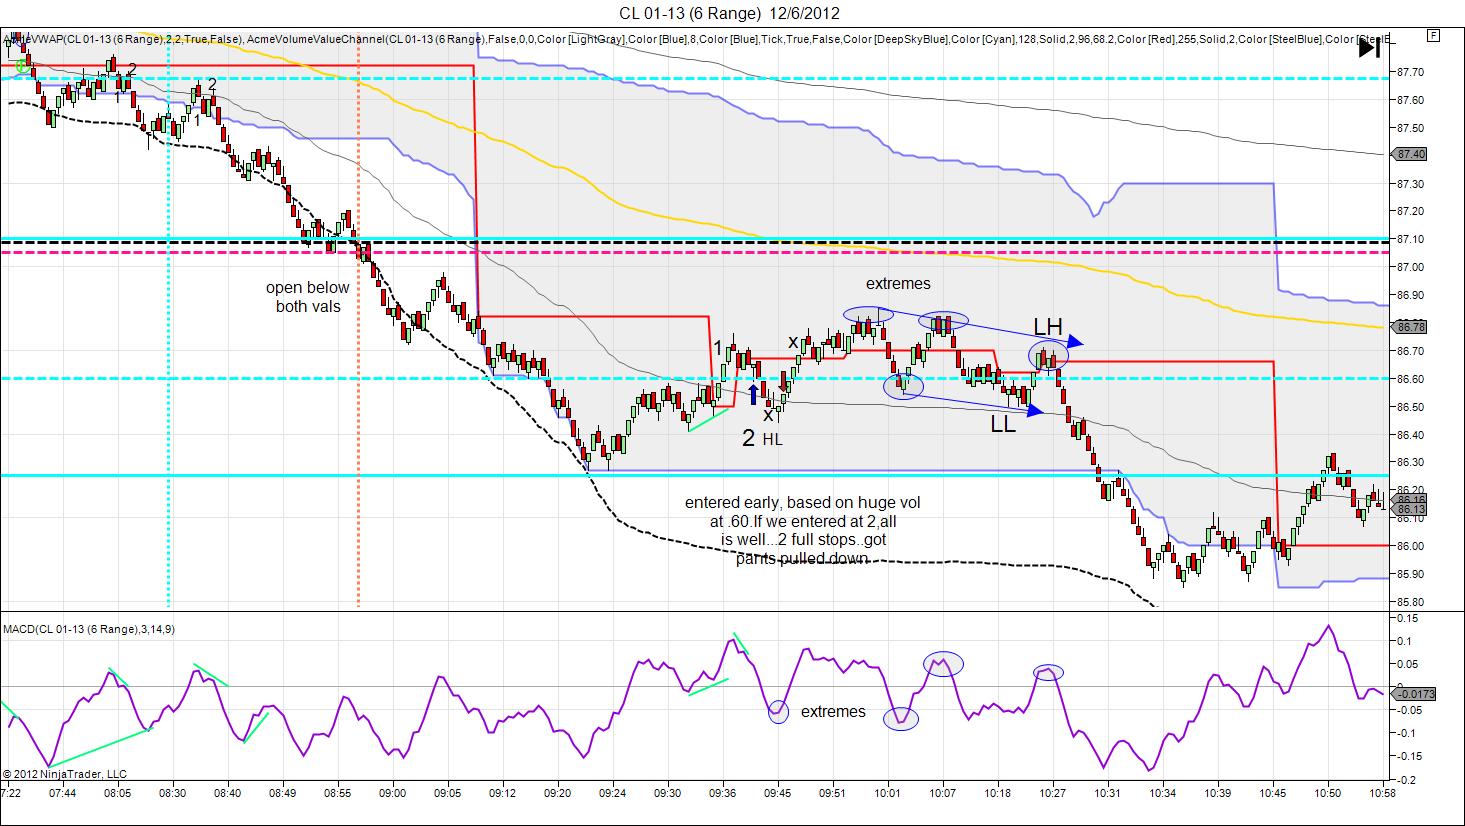Image resolution: width=1465 pixels, height=826 pixels.
Task: Select the 'extremes' label above the price ovals
Action: [898, 284]
